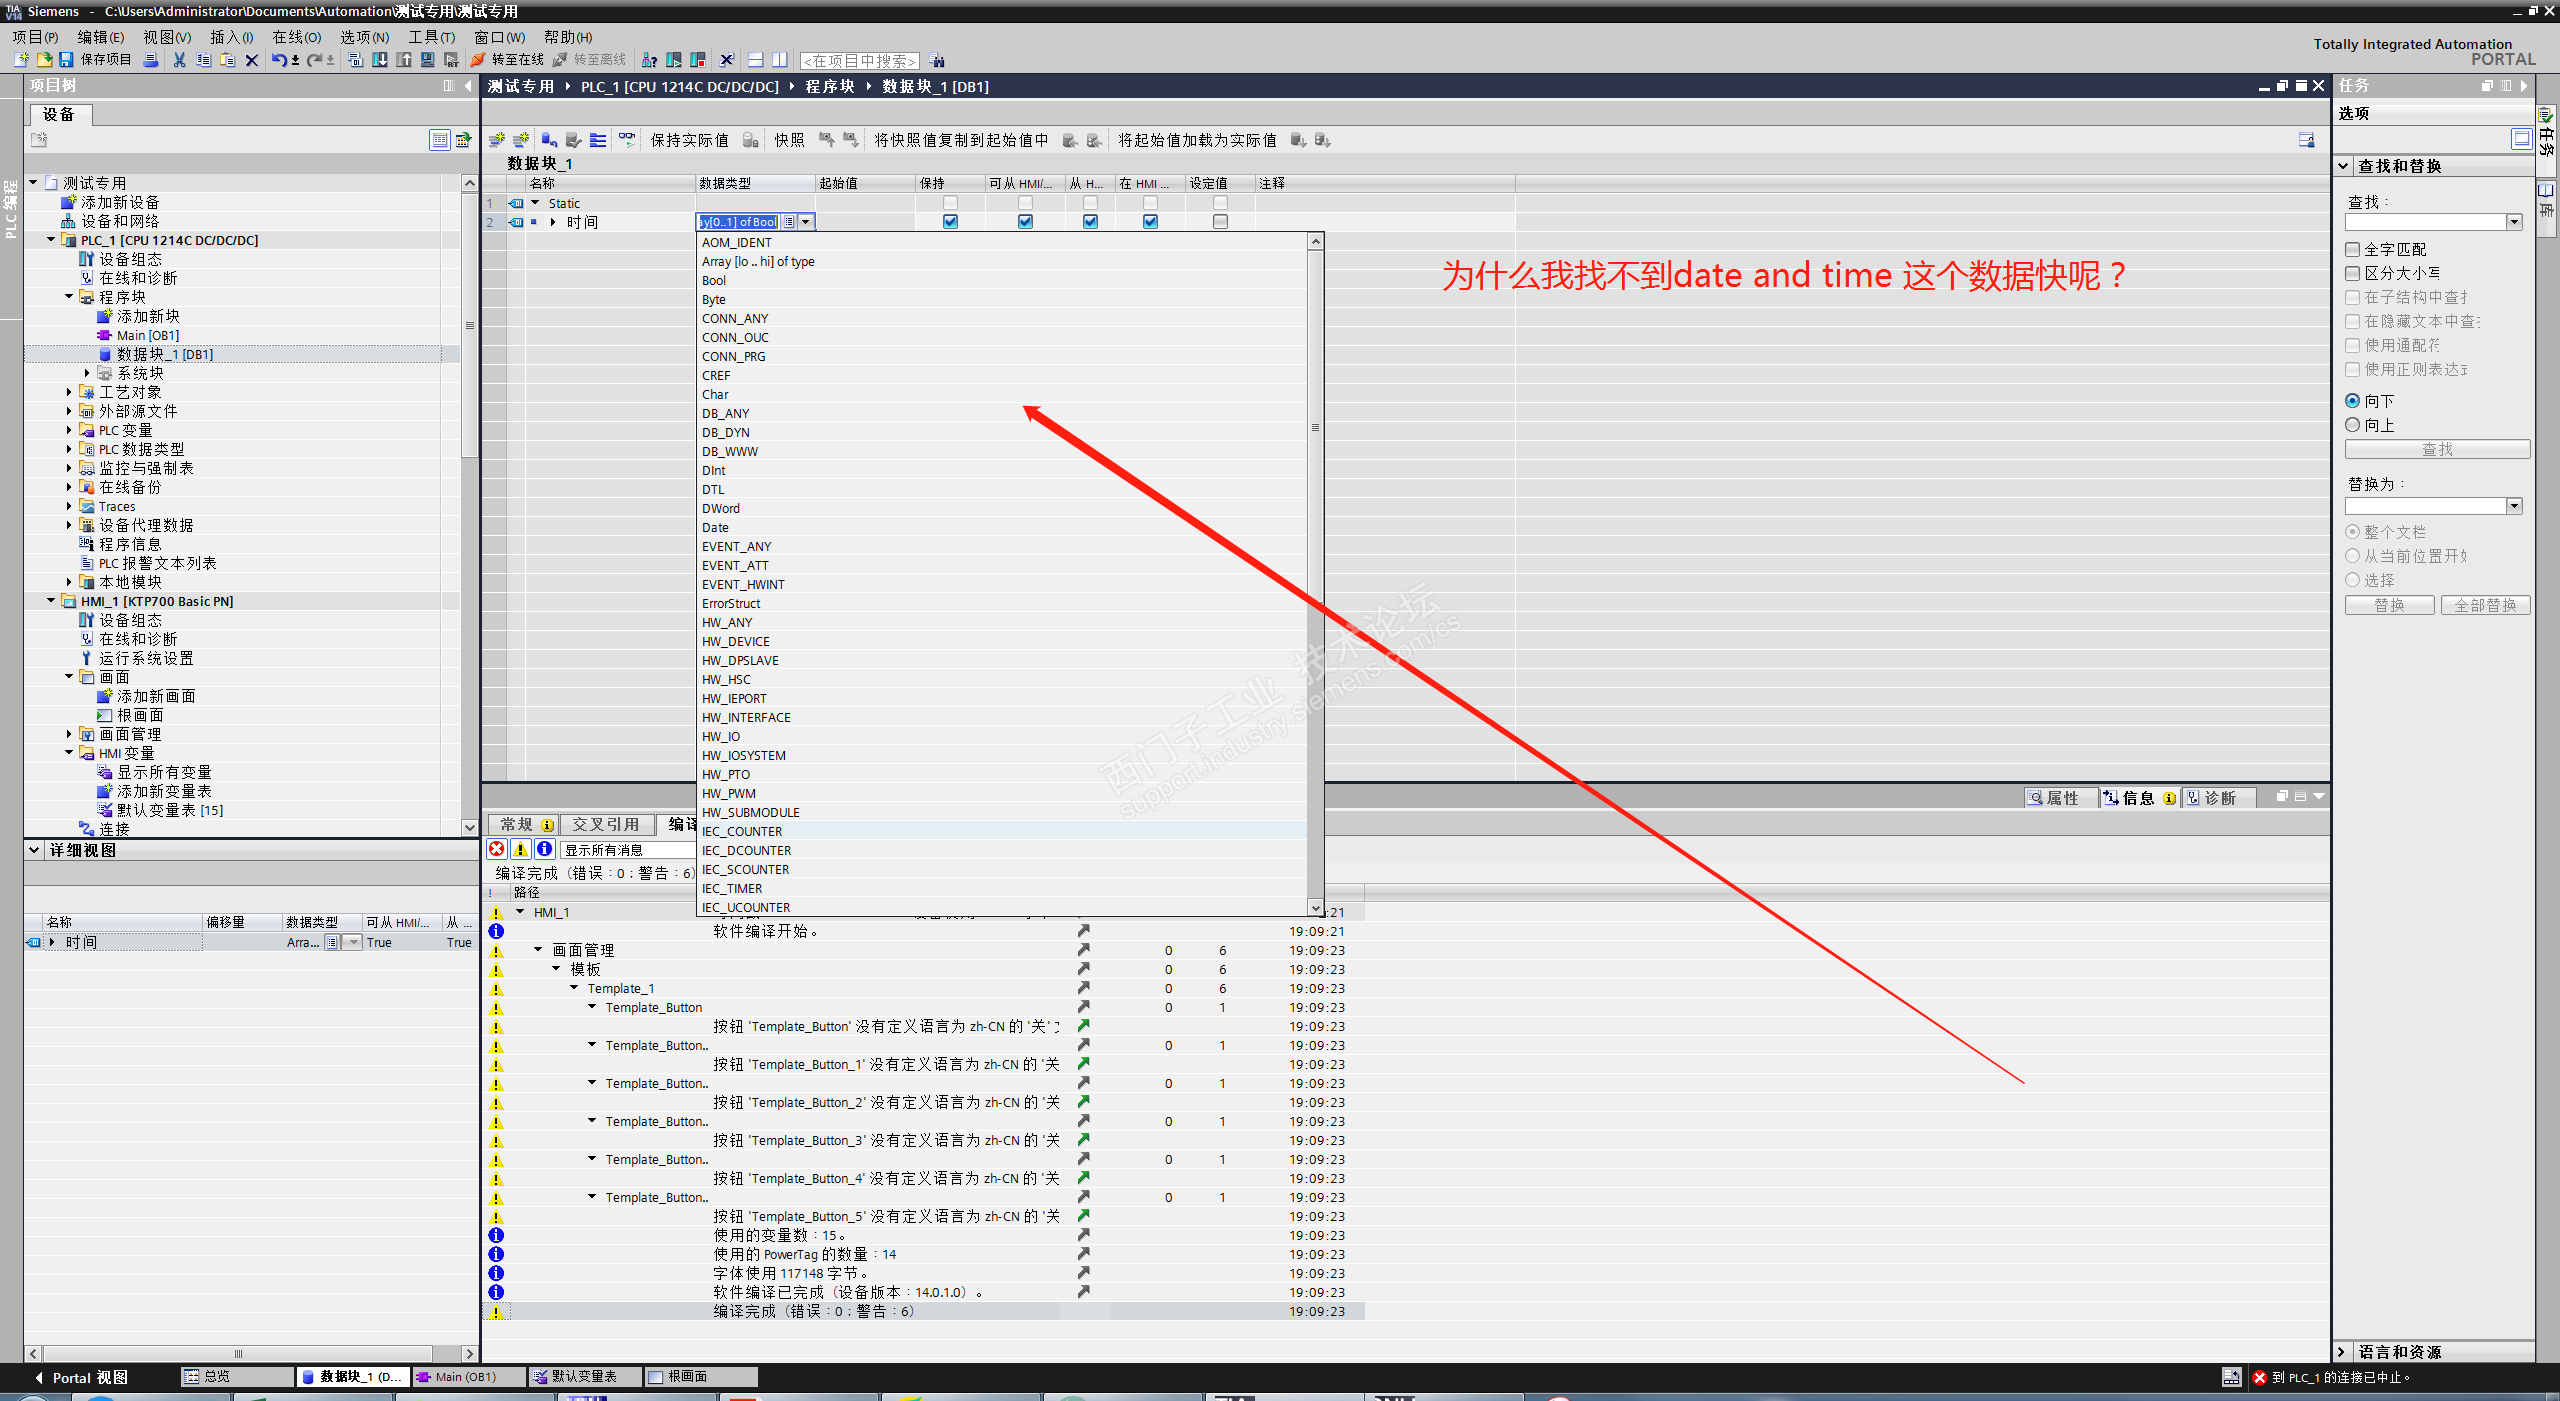Click the data type list scrollbar thumb

(x=1315, y=428)
